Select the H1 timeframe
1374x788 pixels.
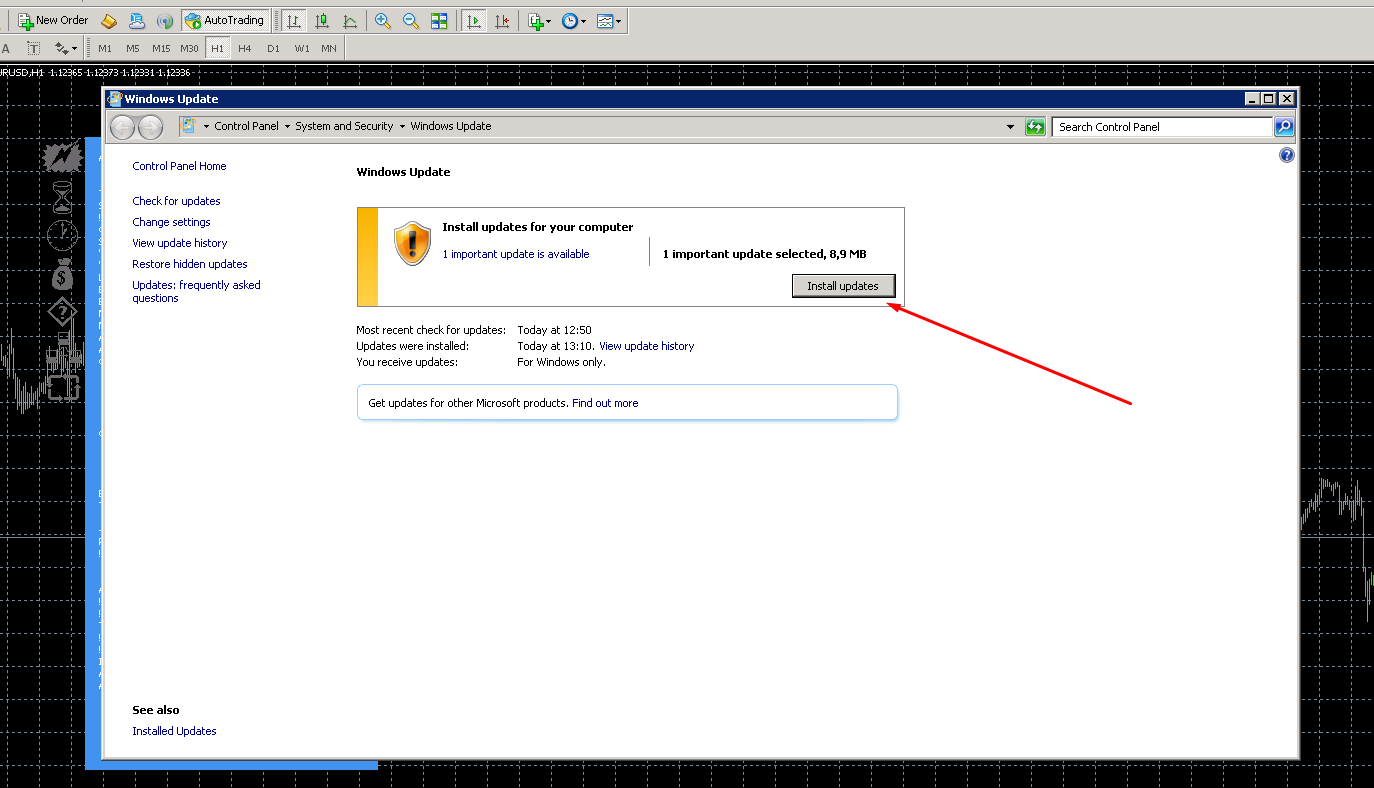pos(217,48)
